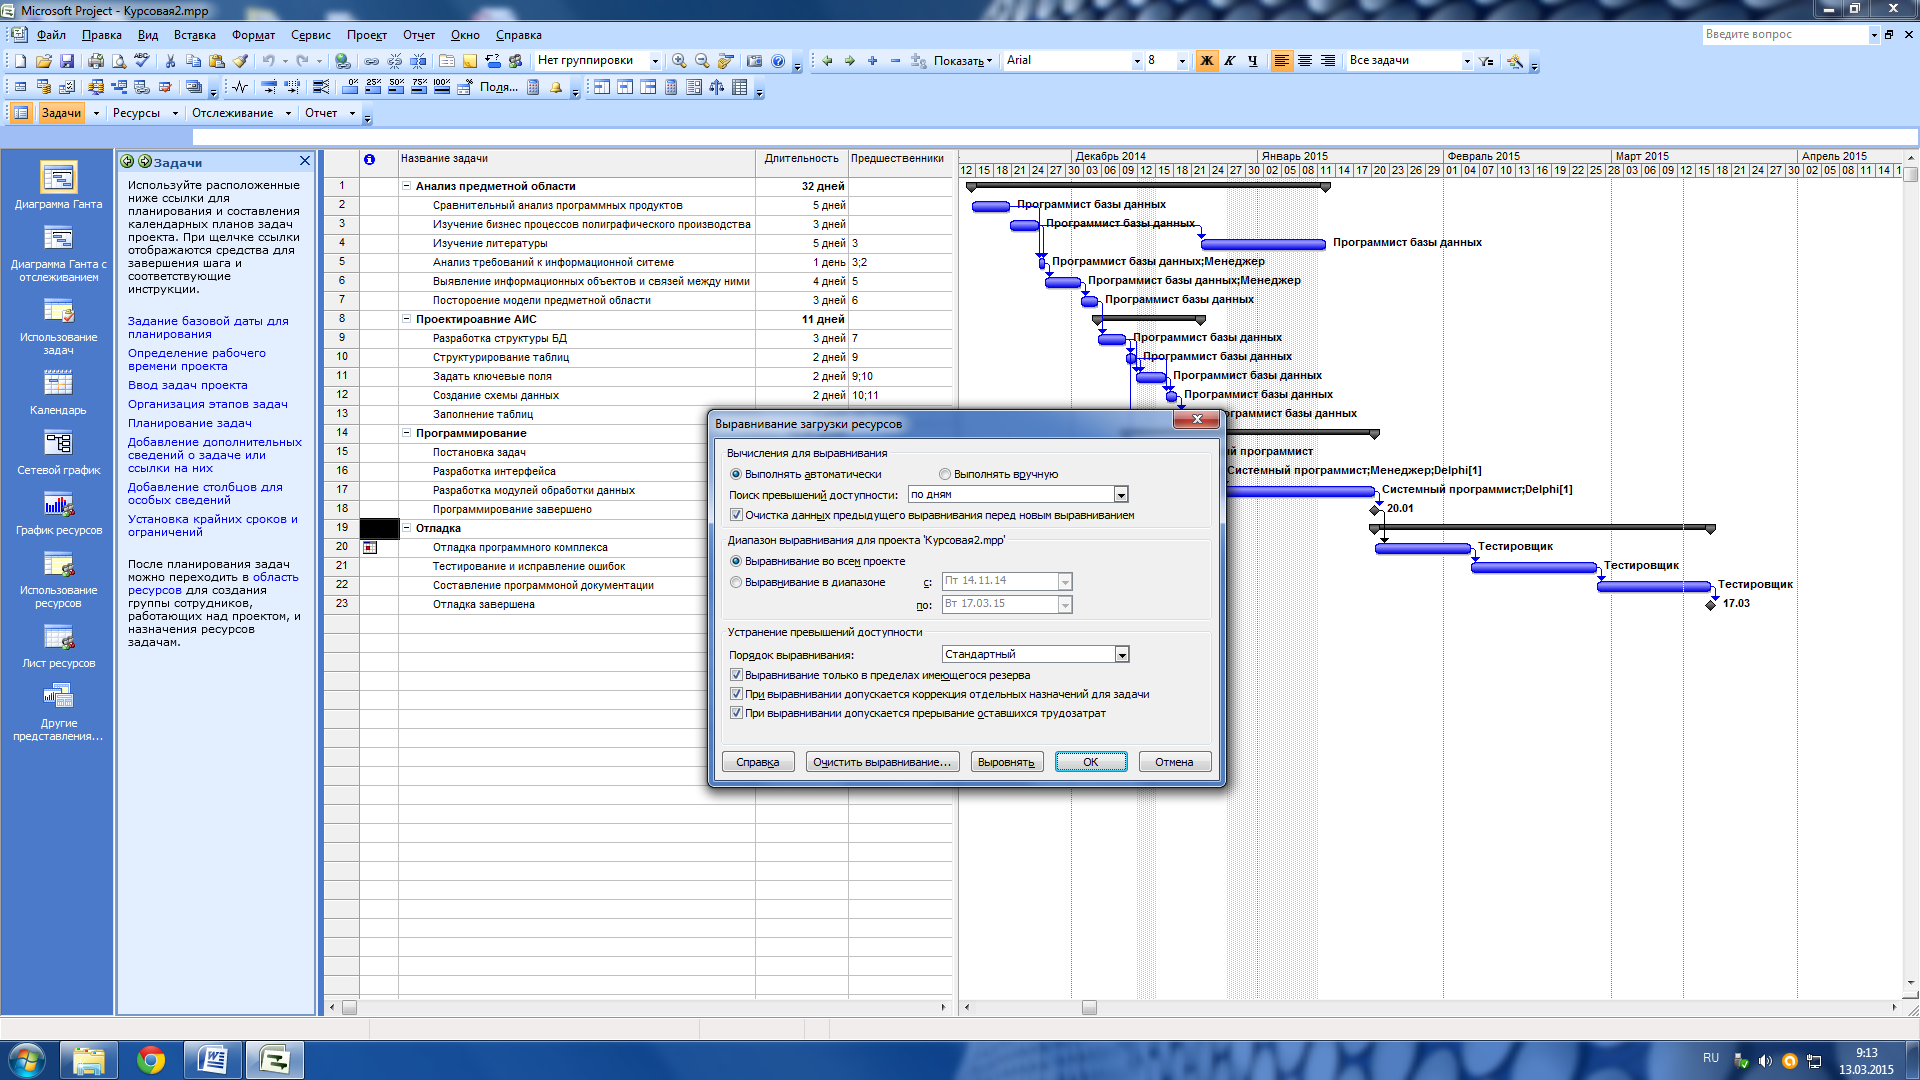
Task: Click the Save toolbar icon
Action: pos(67,61)
